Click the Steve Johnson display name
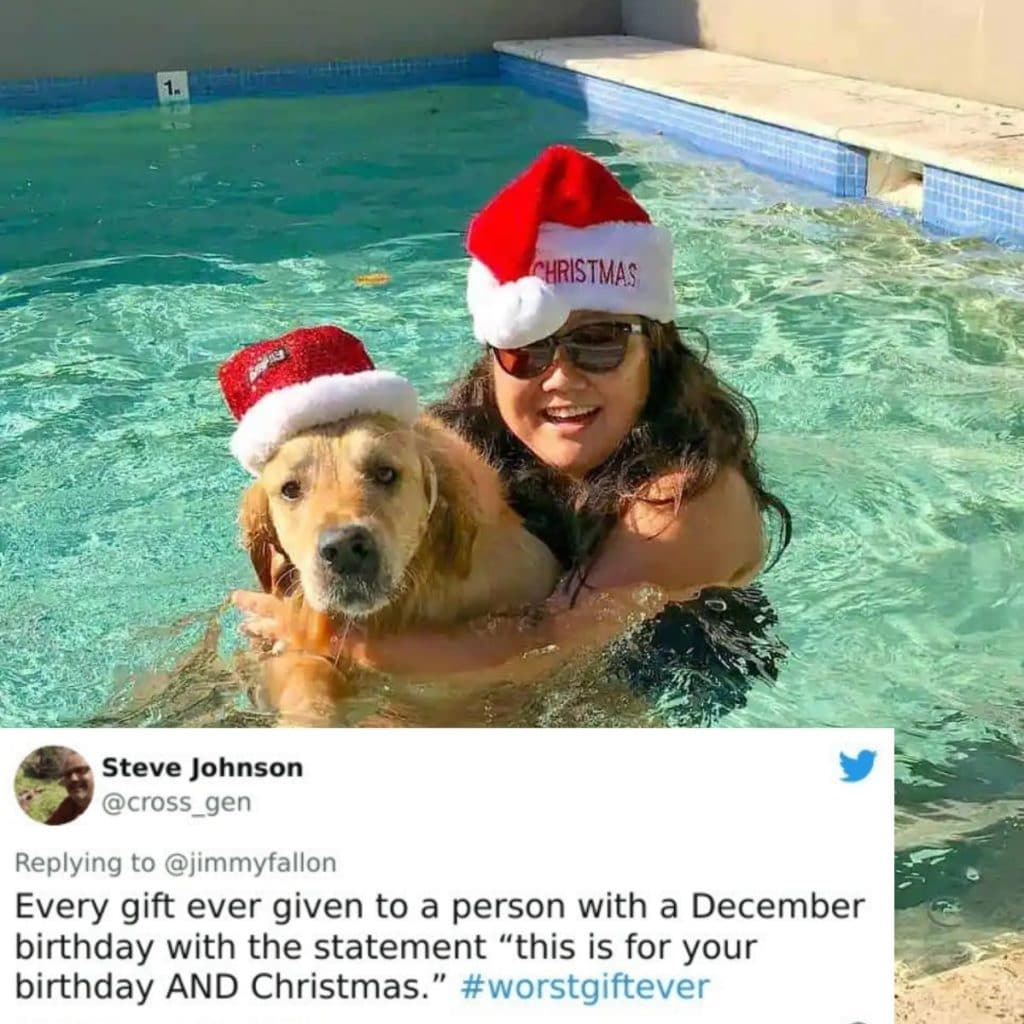The width and height of the screenshot is (1024, 1024). point(202,767)
